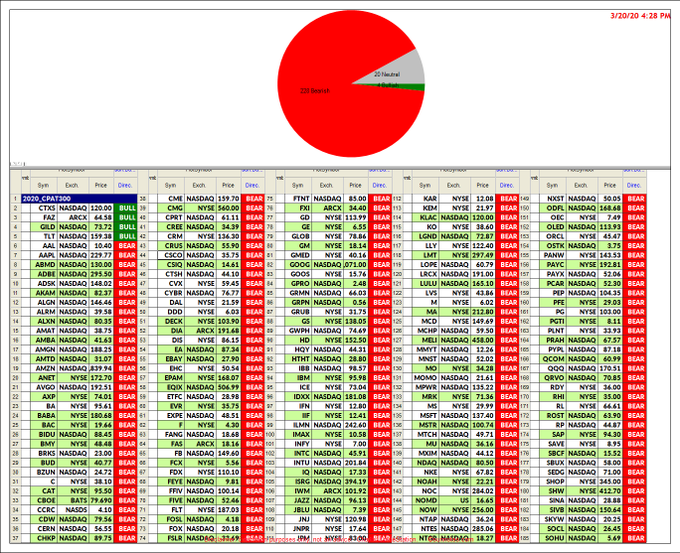This screenshot has width=680, height=553.
Task: Click the LULU symbol cell
Action: [x=425, y=284]
